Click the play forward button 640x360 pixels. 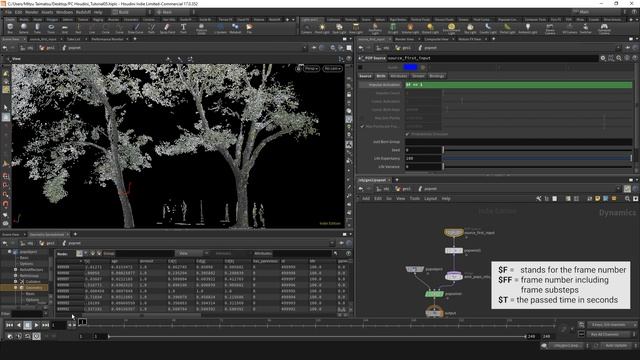click(x=36, y=325)
